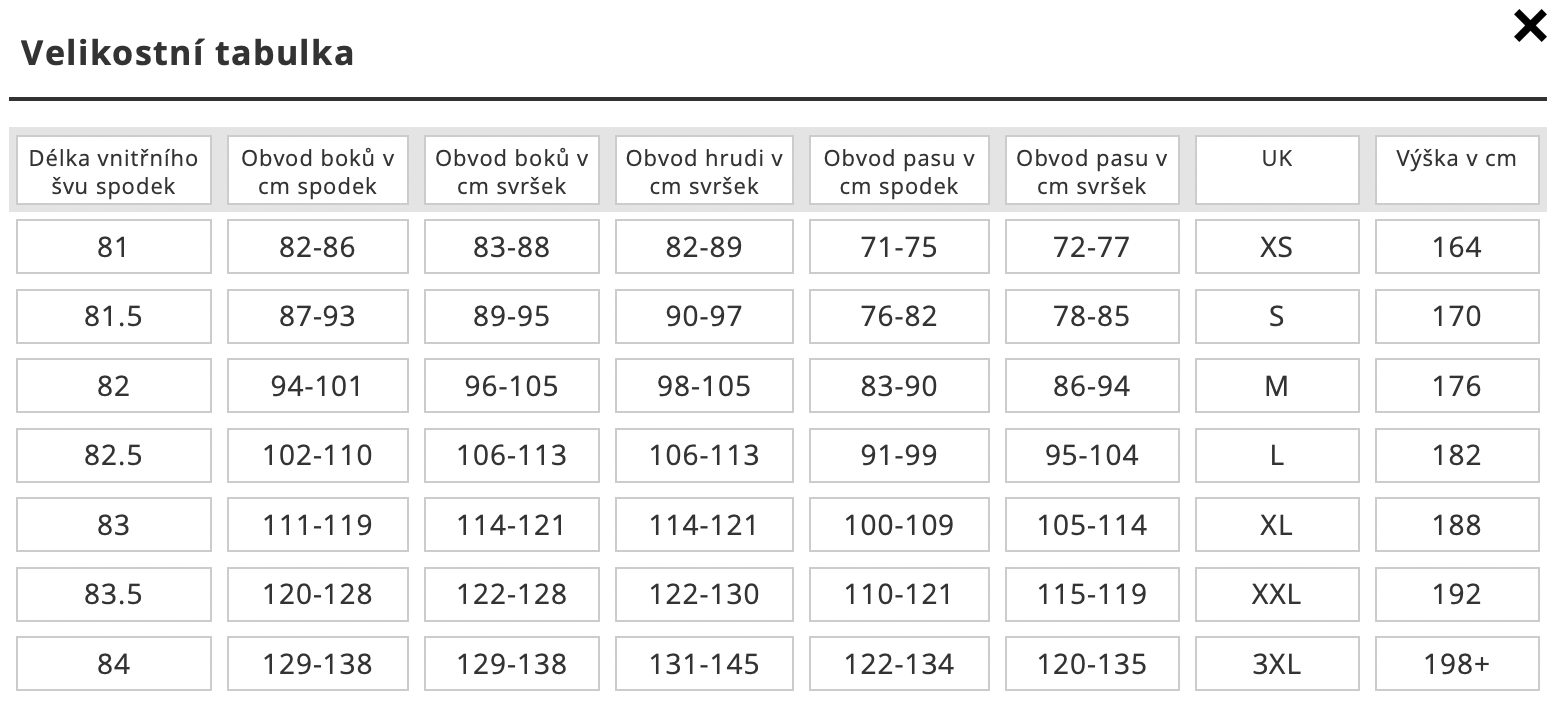Click hip range cell 94-101
Viewport: 1556px width, 718px height.
tap(318, 386)
